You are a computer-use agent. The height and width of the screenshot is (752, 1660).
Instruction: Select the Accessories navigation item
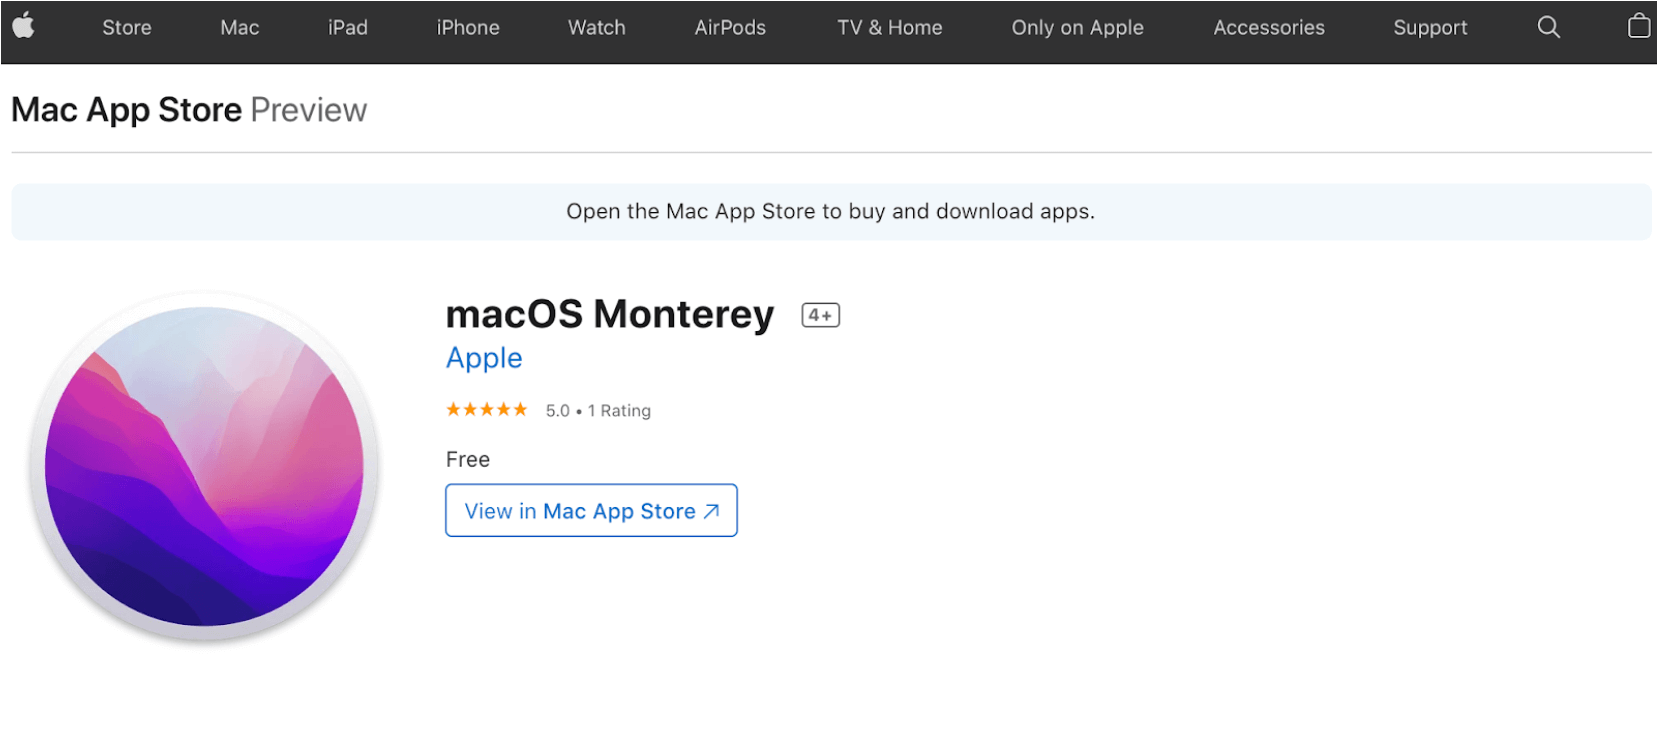tap(1269, 28)
